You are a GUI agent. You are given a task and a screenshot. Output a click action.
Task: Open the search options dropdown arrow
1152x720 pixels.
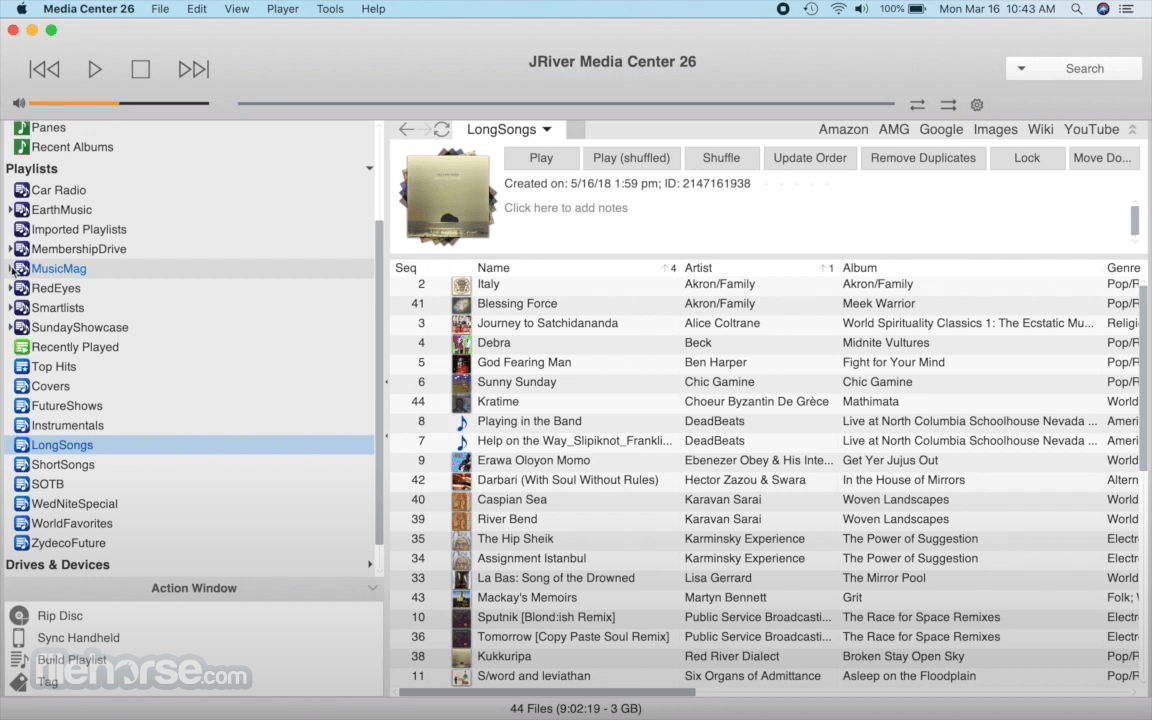(x=1021, y=68)
